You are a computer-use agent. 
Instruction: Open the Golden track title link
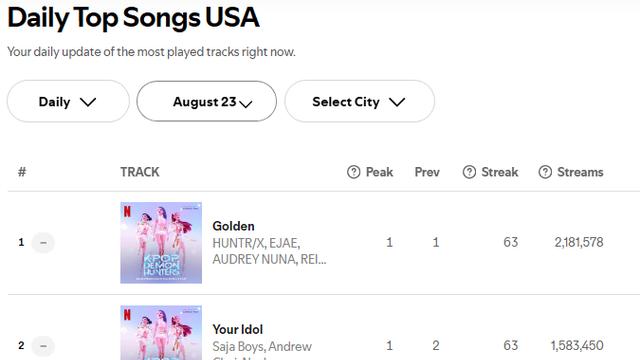coord(233,226)
